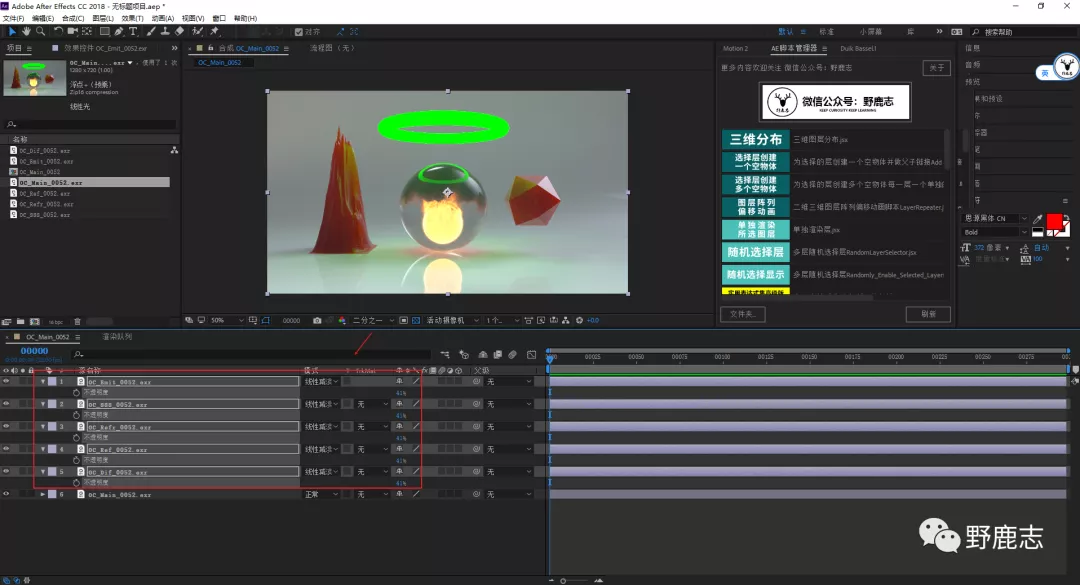This screenshot has width=1080, height=585.
Task: Hide the OC_Emit_0052.exr layer via eye
Action: tap(6, 381)
